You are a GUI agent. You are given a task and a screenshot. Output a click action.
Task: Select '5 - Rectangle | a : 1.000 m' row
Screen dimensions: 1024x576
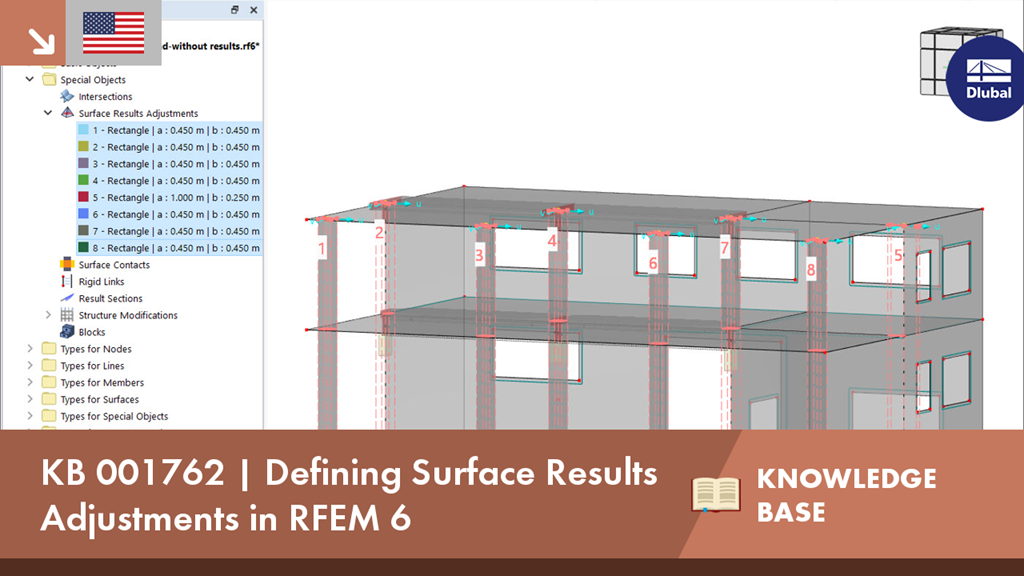coord(169,197)
